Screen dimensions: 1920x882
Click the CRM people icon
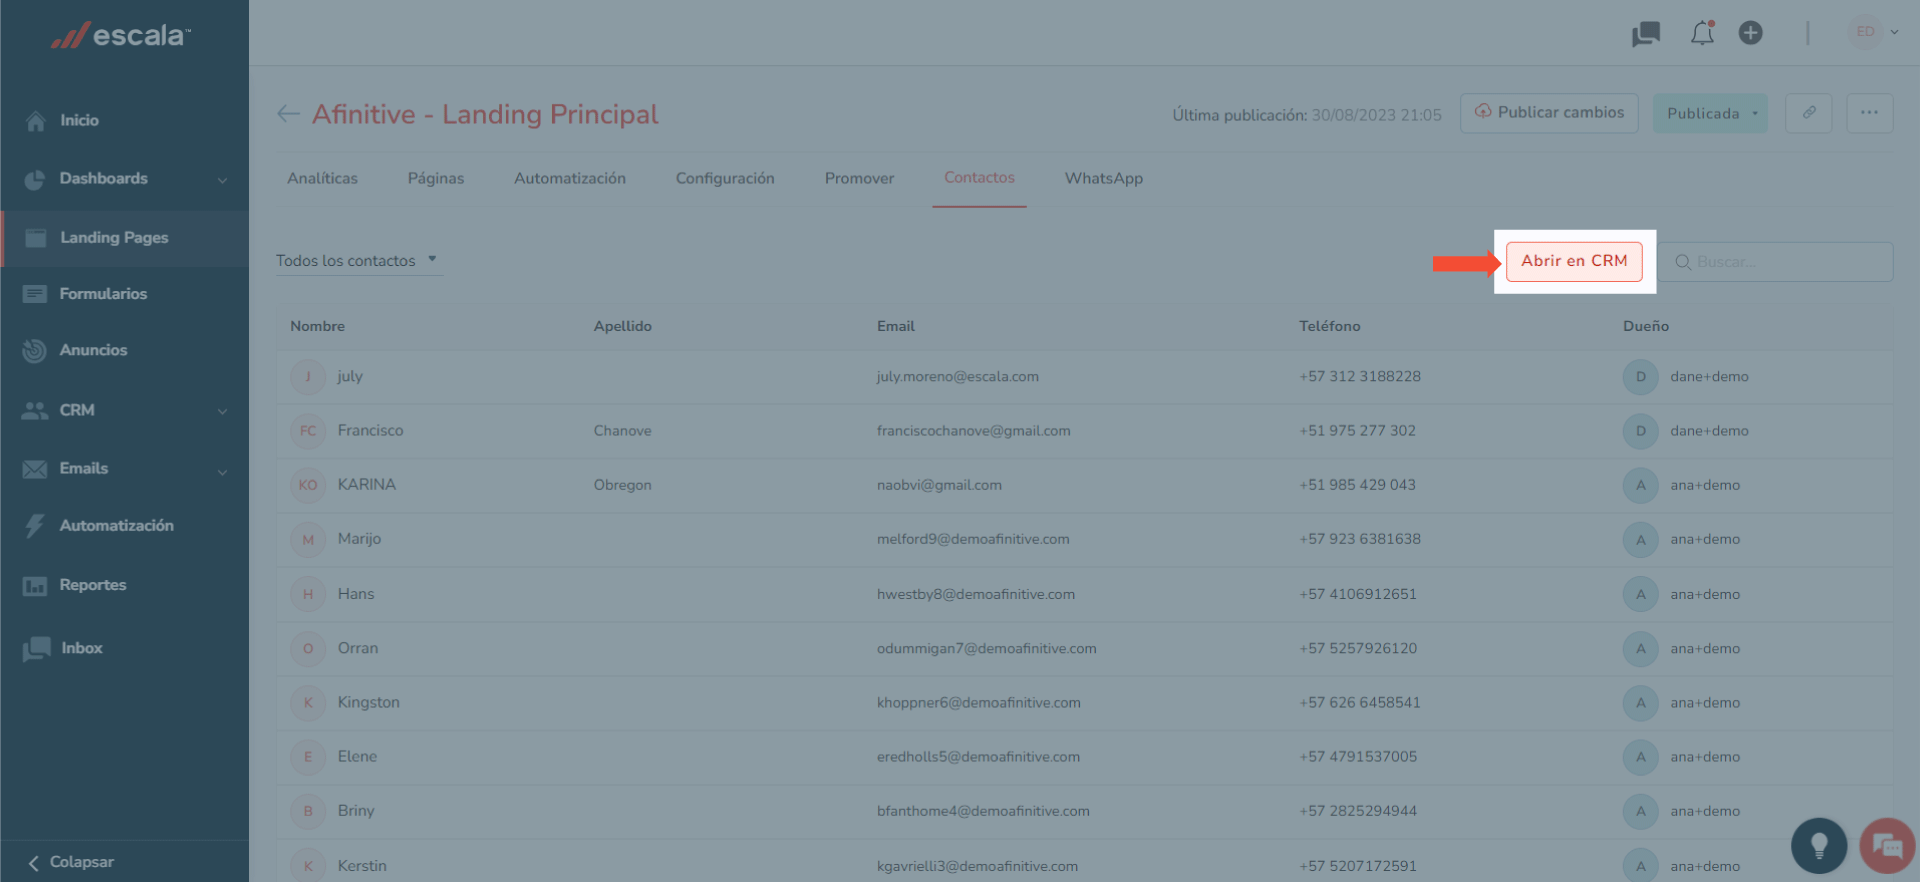coord(35,410)
